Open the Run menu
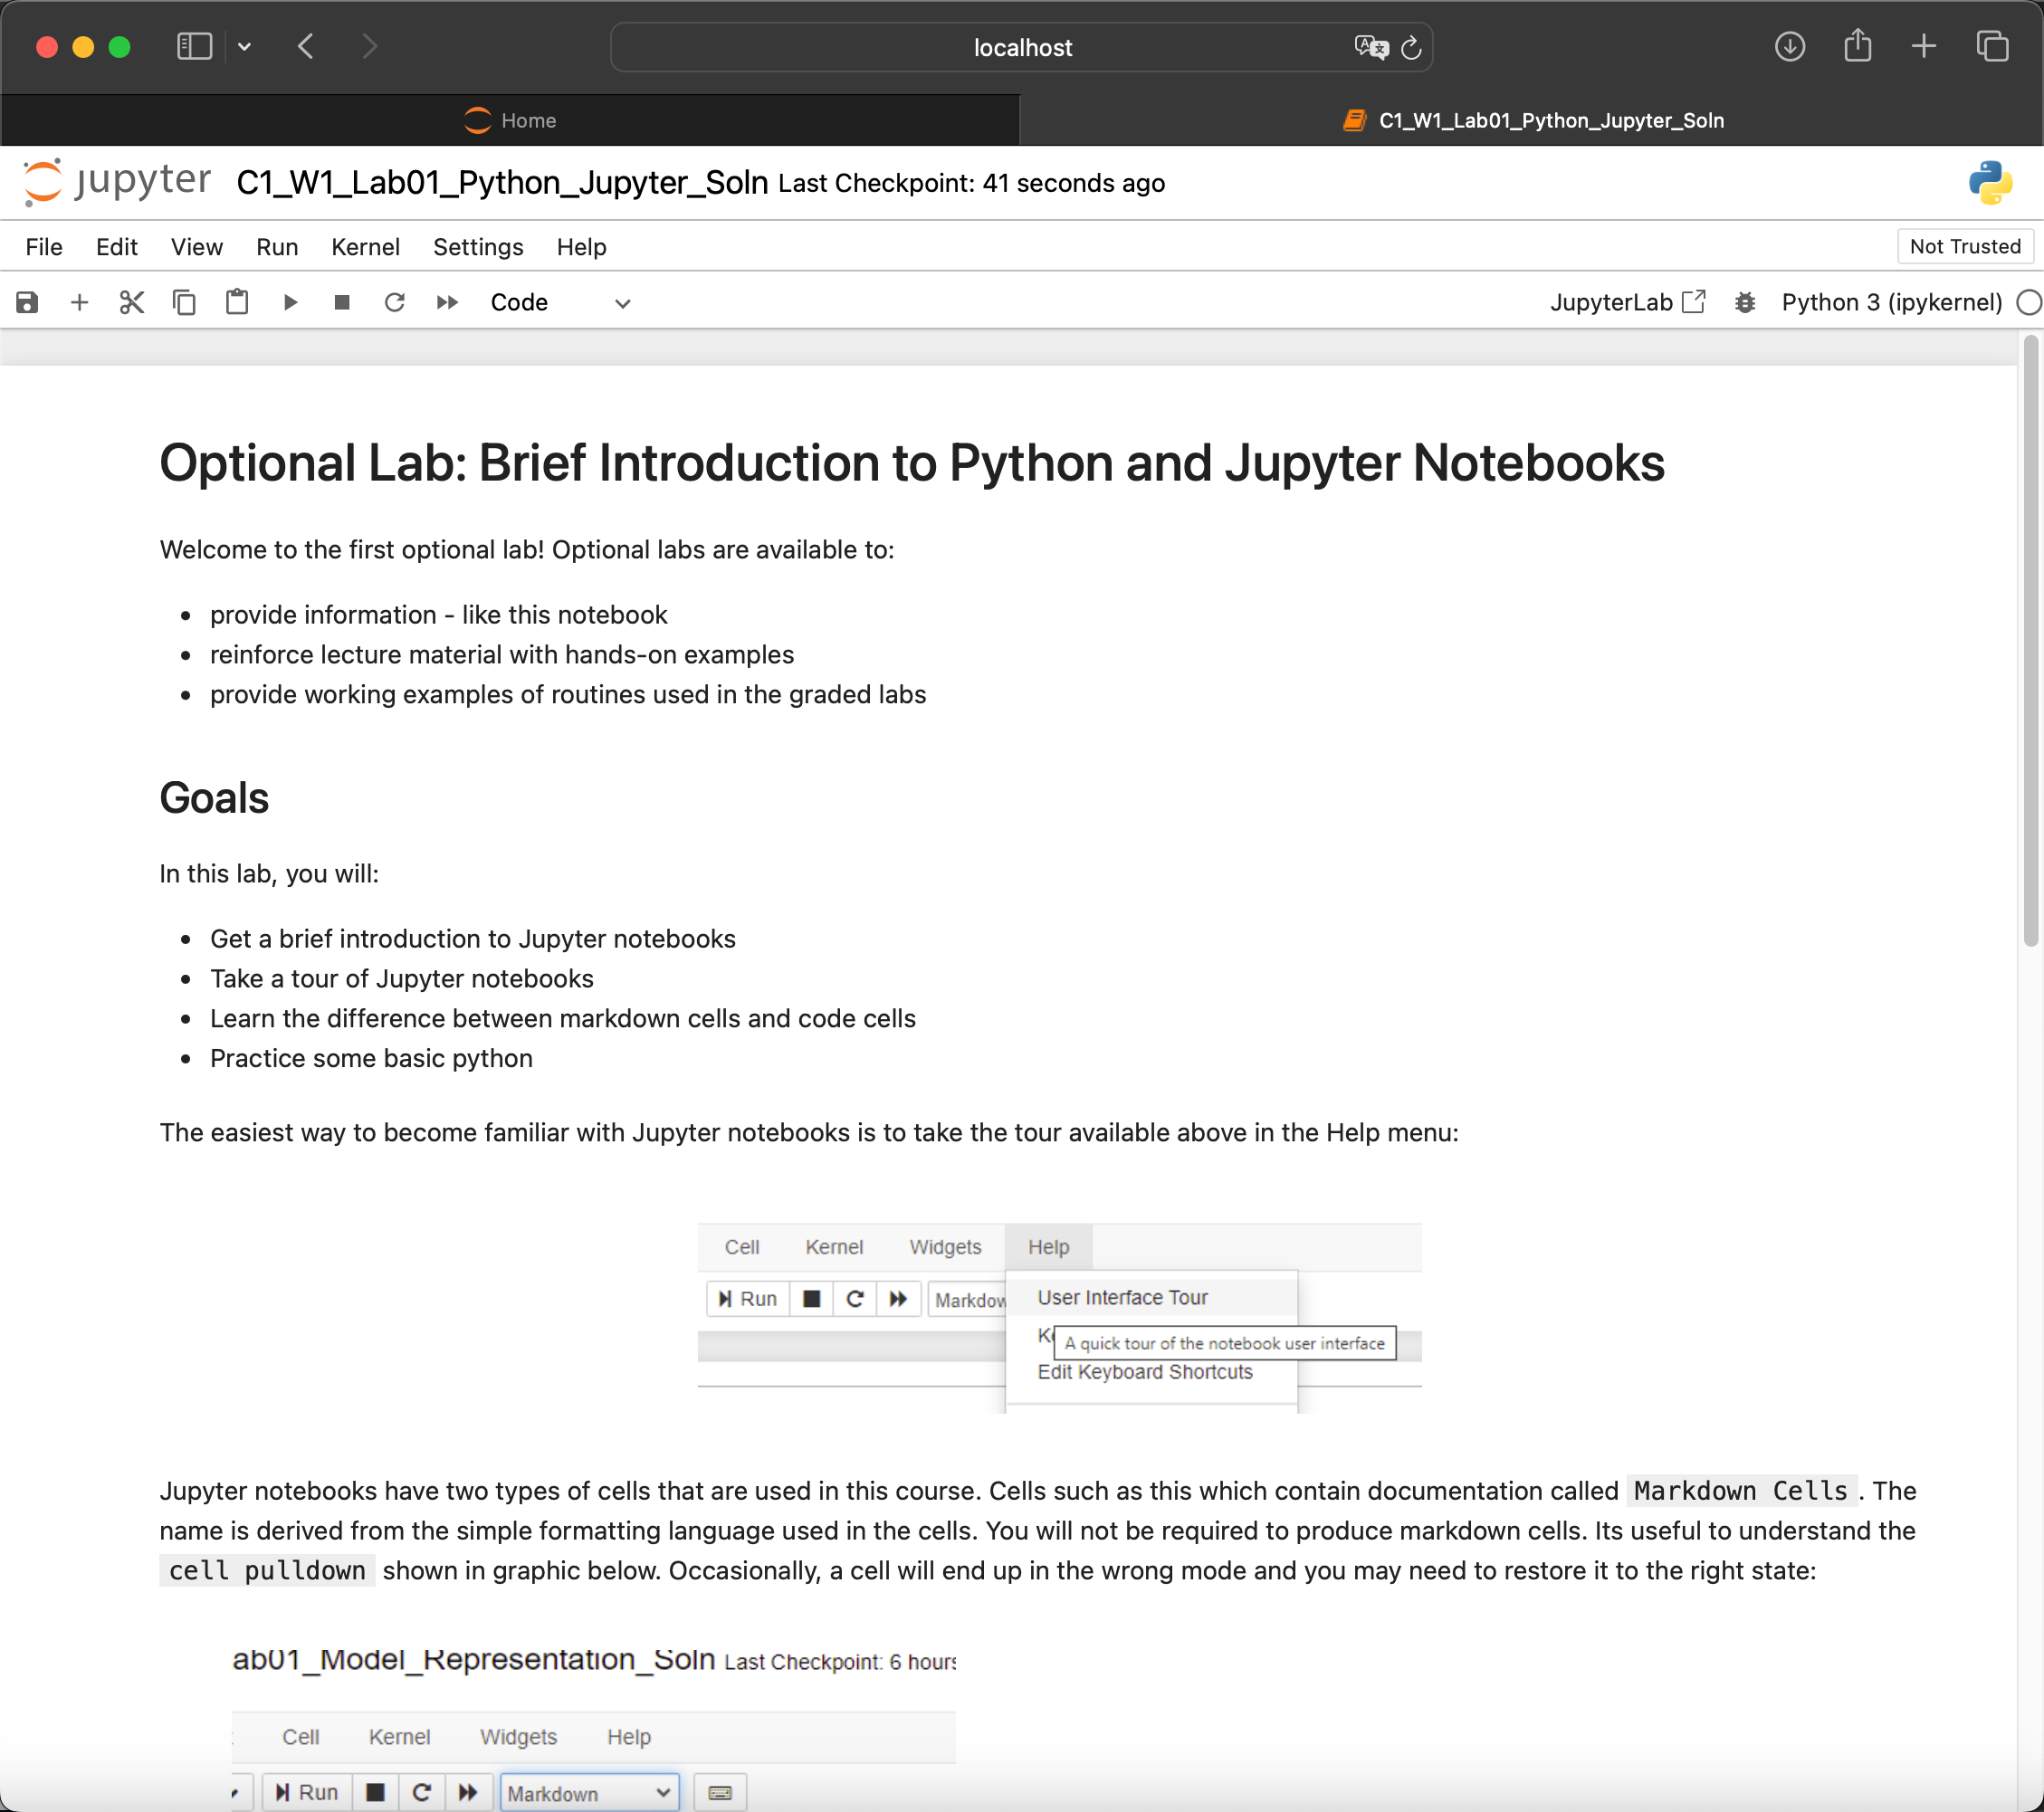The height and width of the screenshot is (1812, 2044). pos(277,247)
